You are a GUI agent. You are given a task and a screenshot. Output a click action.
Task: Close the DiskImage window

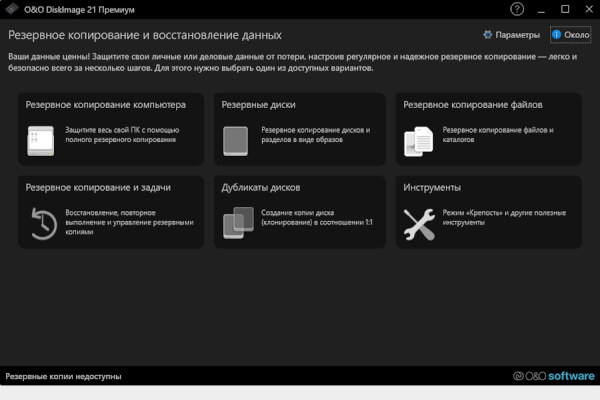click(589, 9)
